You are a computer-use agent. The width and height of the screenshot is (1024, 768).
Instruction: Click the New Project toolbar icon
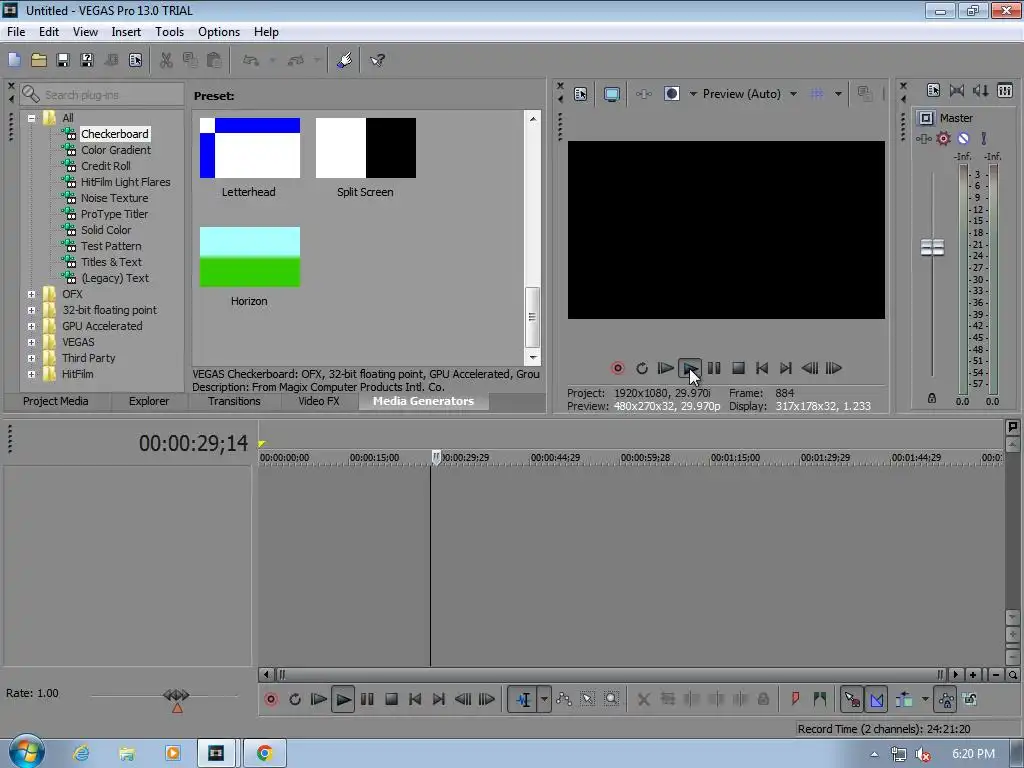click(14, 61)
